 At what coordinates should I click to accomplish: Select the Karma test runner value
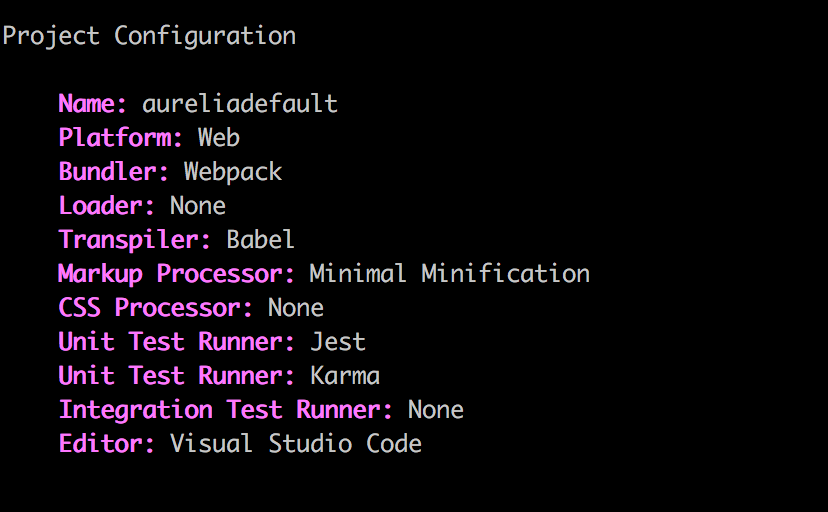[345, 376]
